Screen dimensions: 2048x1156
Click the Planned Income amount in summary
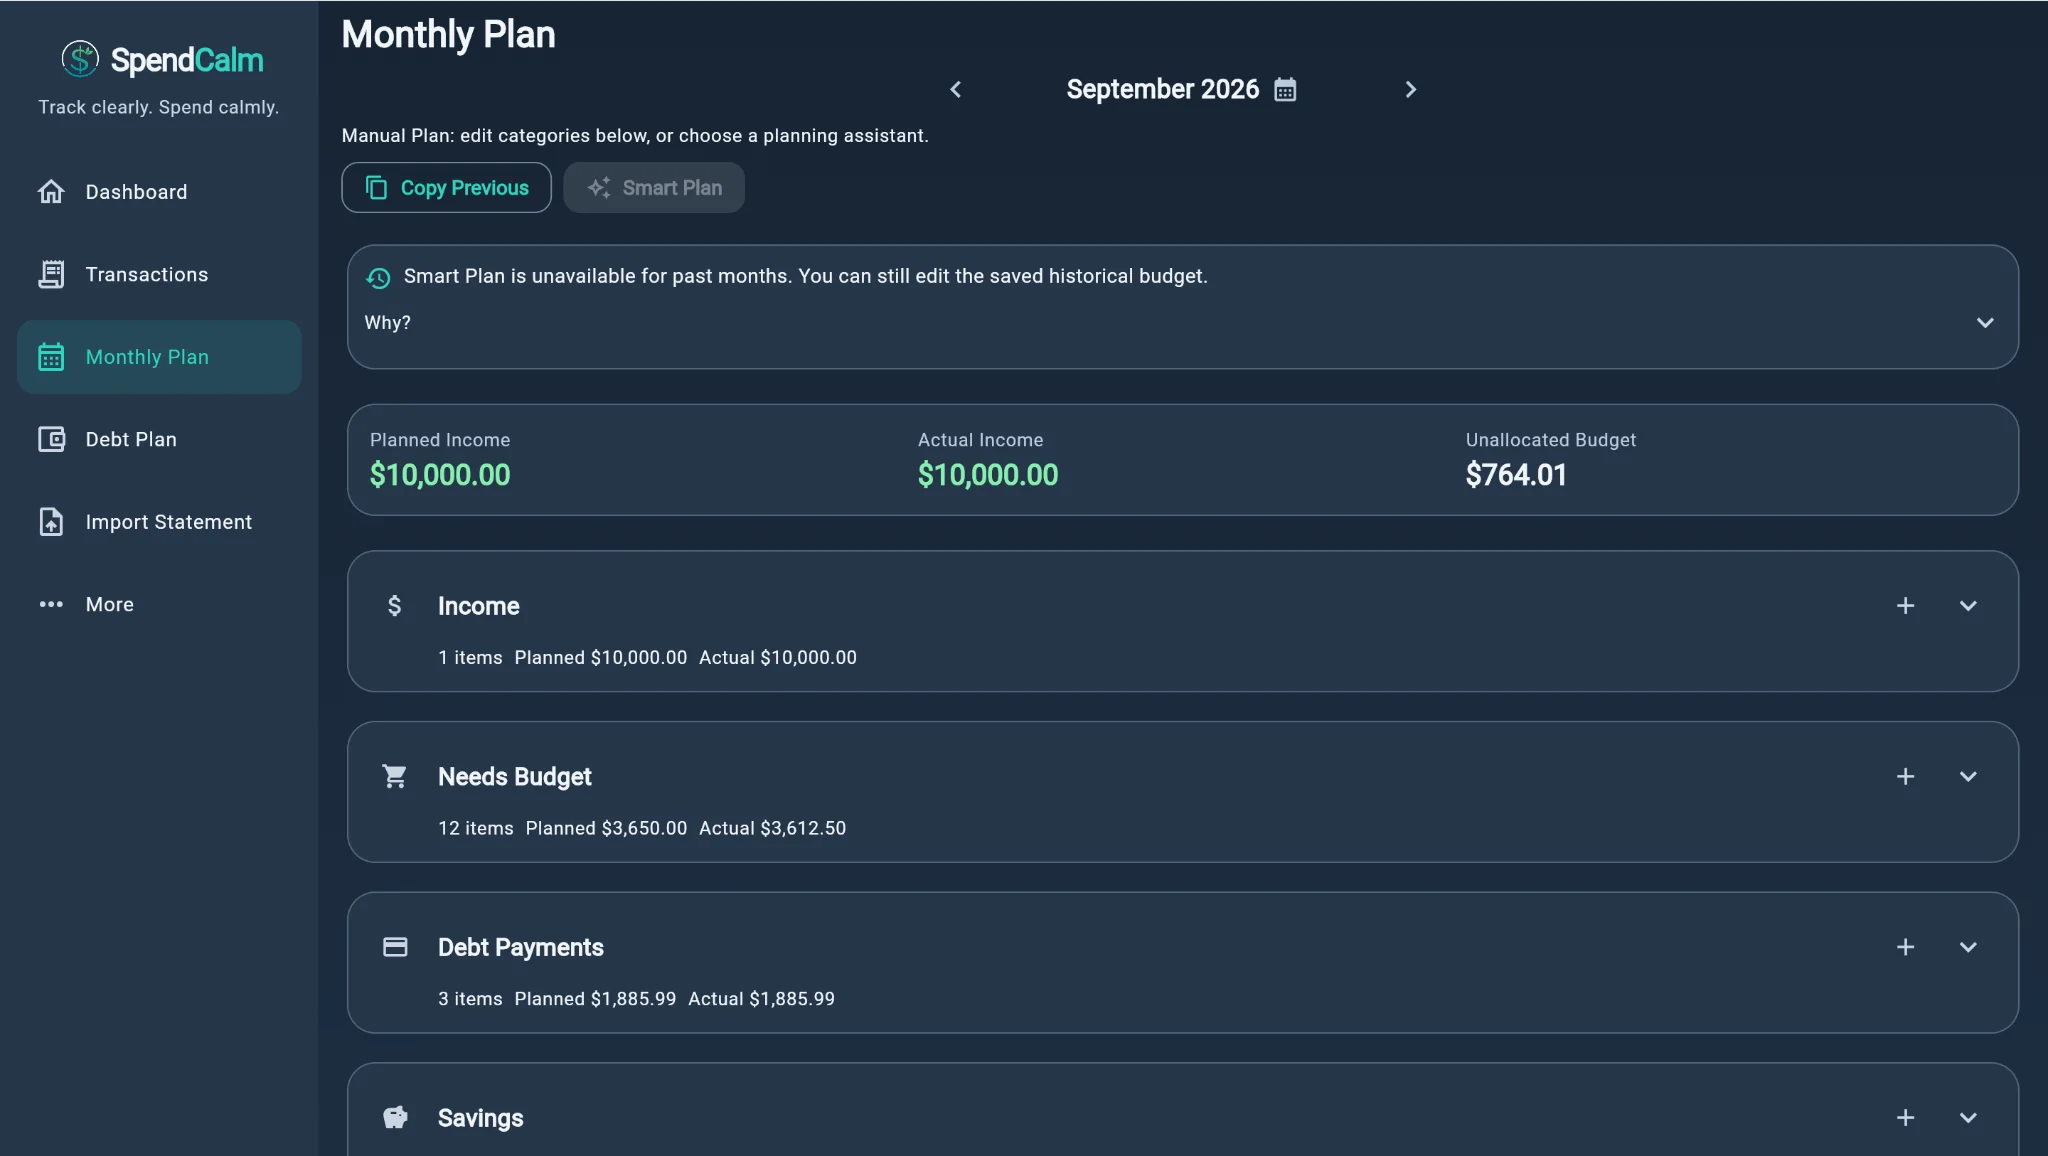point(440,475)
